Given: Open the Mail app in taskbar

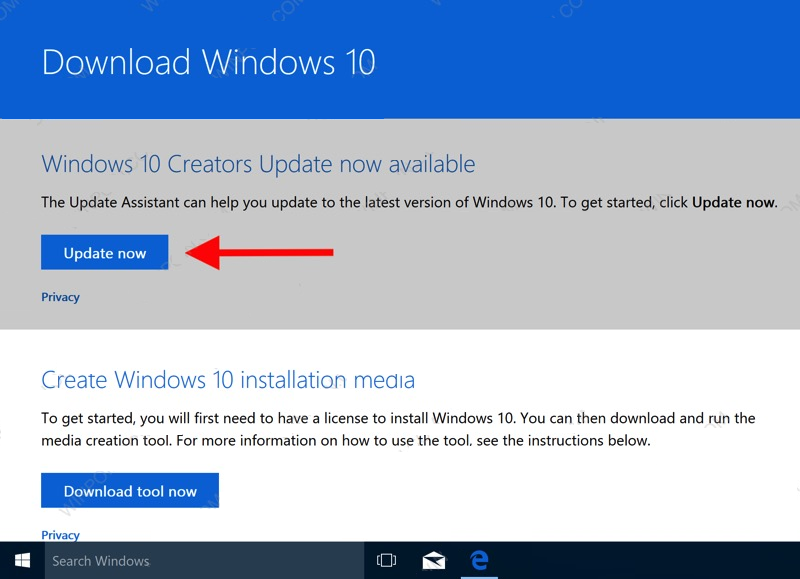Looking at the screenshot, I should 434,561.
